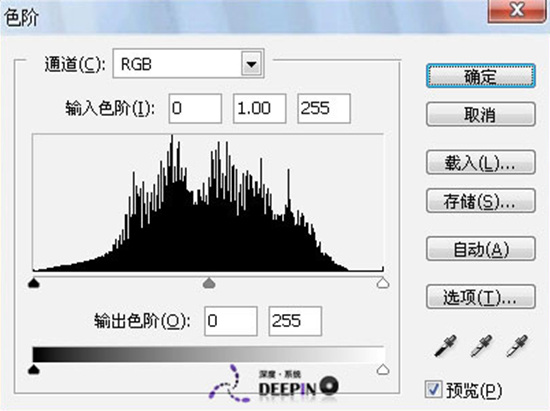Click the input levels highlight field 255

324,108
